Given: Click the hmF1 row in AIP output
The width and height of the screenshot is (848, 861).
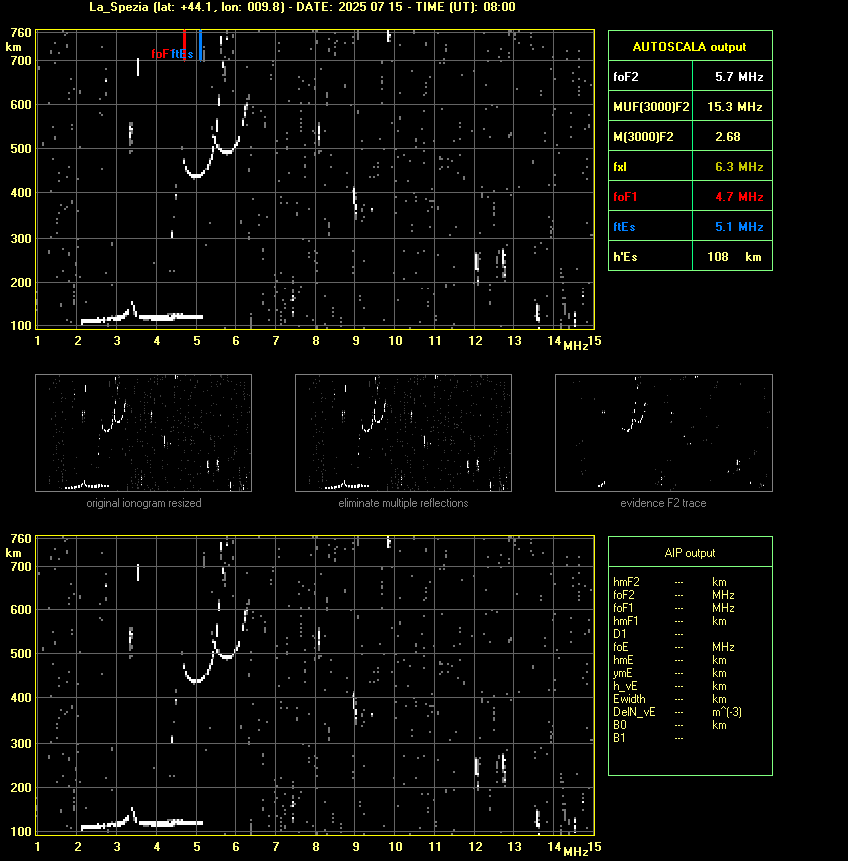Looking at the screenshot, I should [670, 621].
